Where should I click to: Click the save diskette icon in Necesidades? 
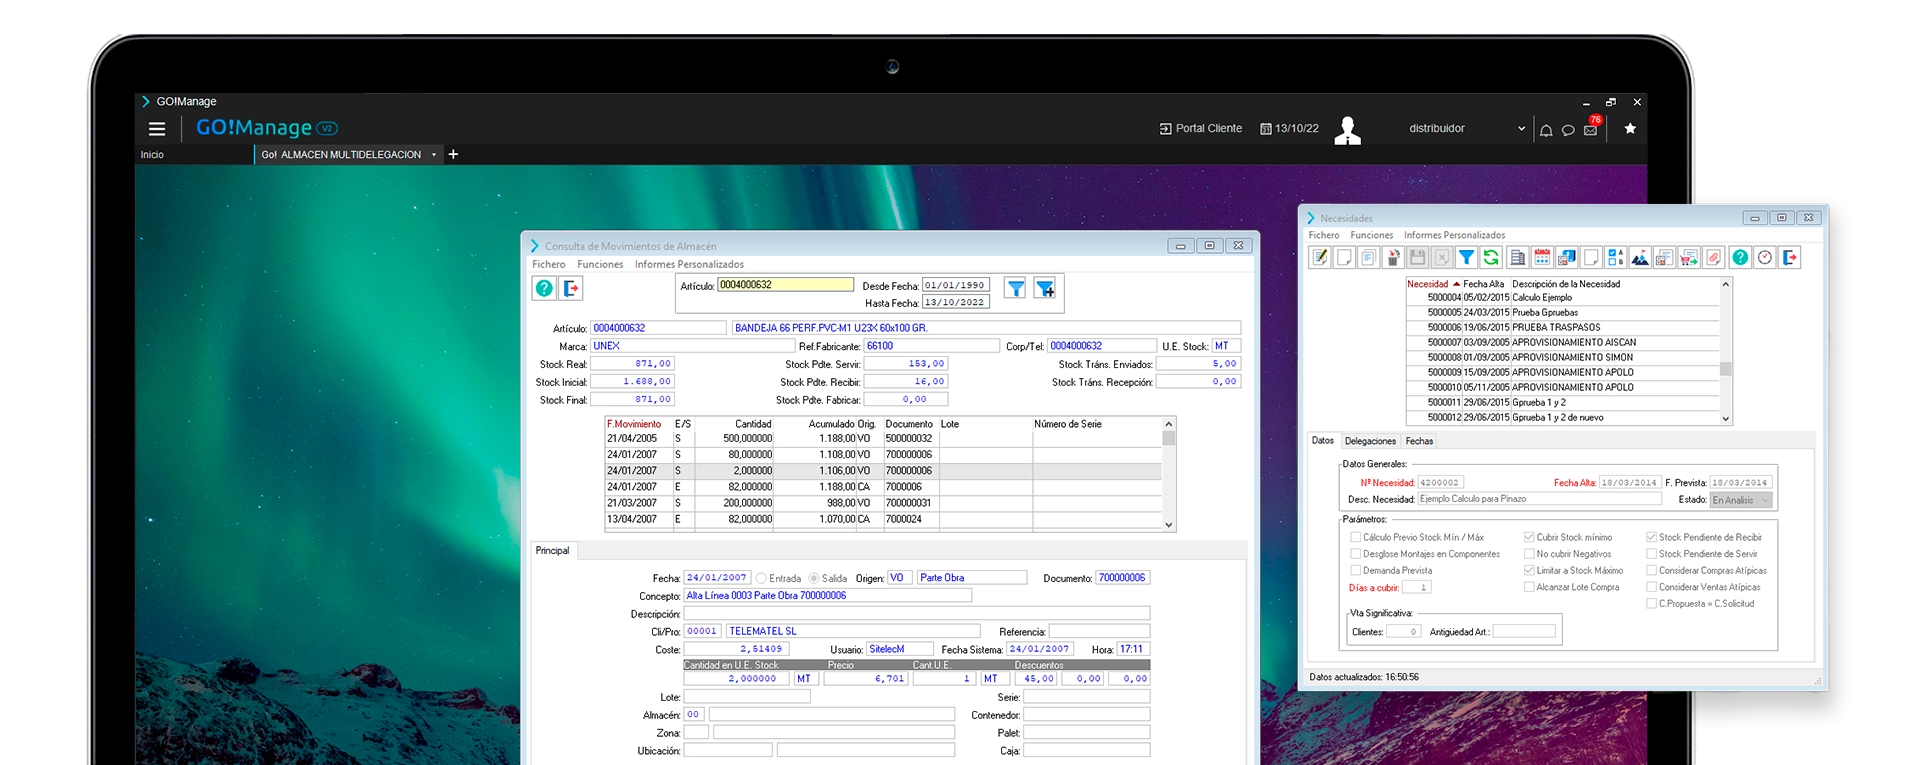(1417, 258)
